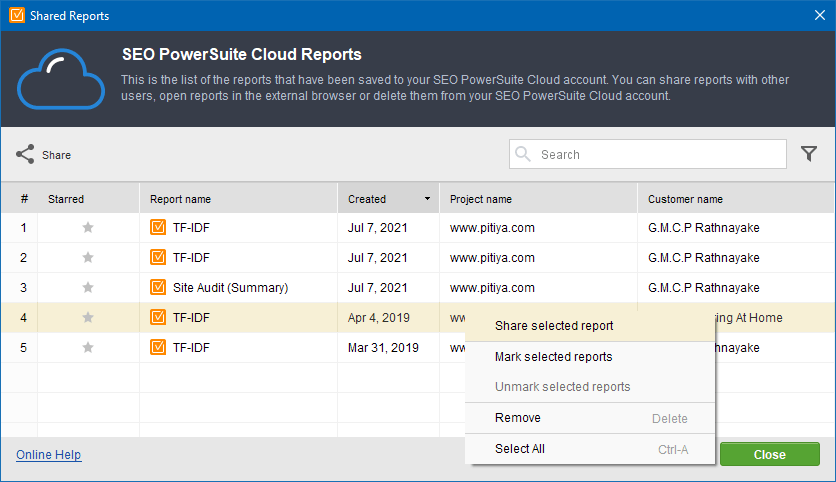This screenshot has width=836, height=482.
Task: Click the Created column header label
Action: 367,199
